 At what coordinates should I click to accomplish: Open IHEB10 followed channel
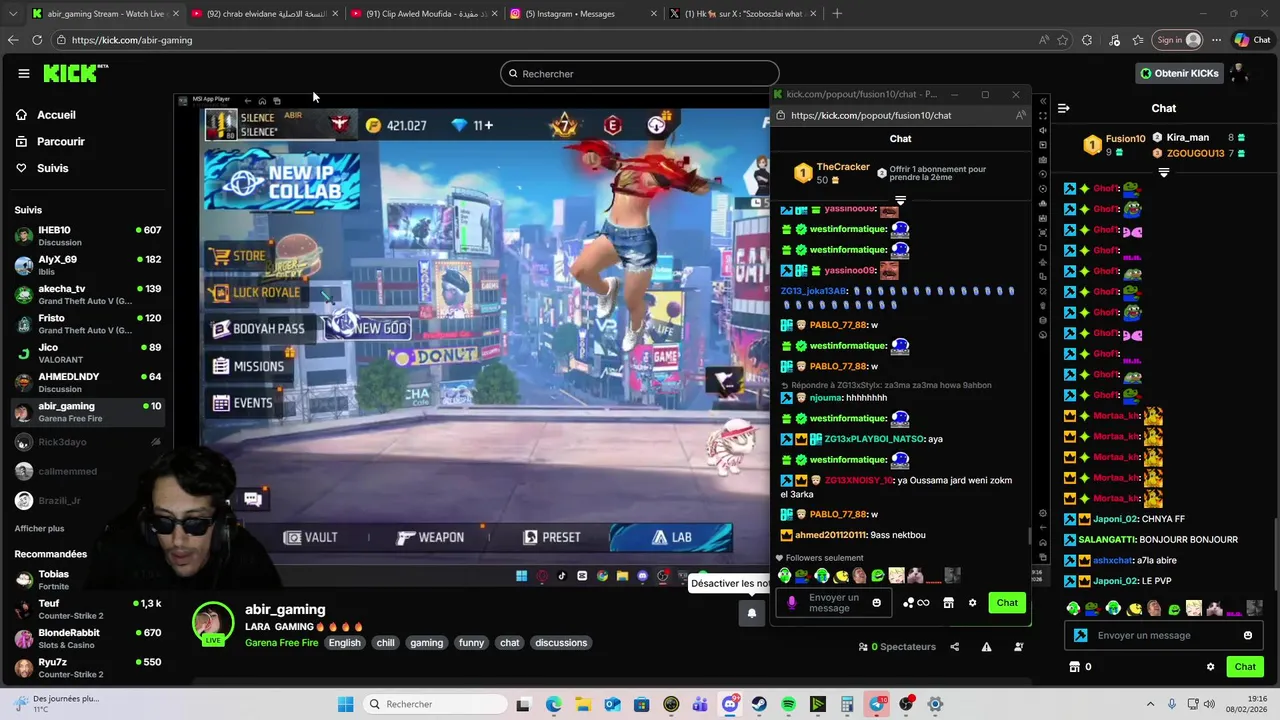pos(88,236)
